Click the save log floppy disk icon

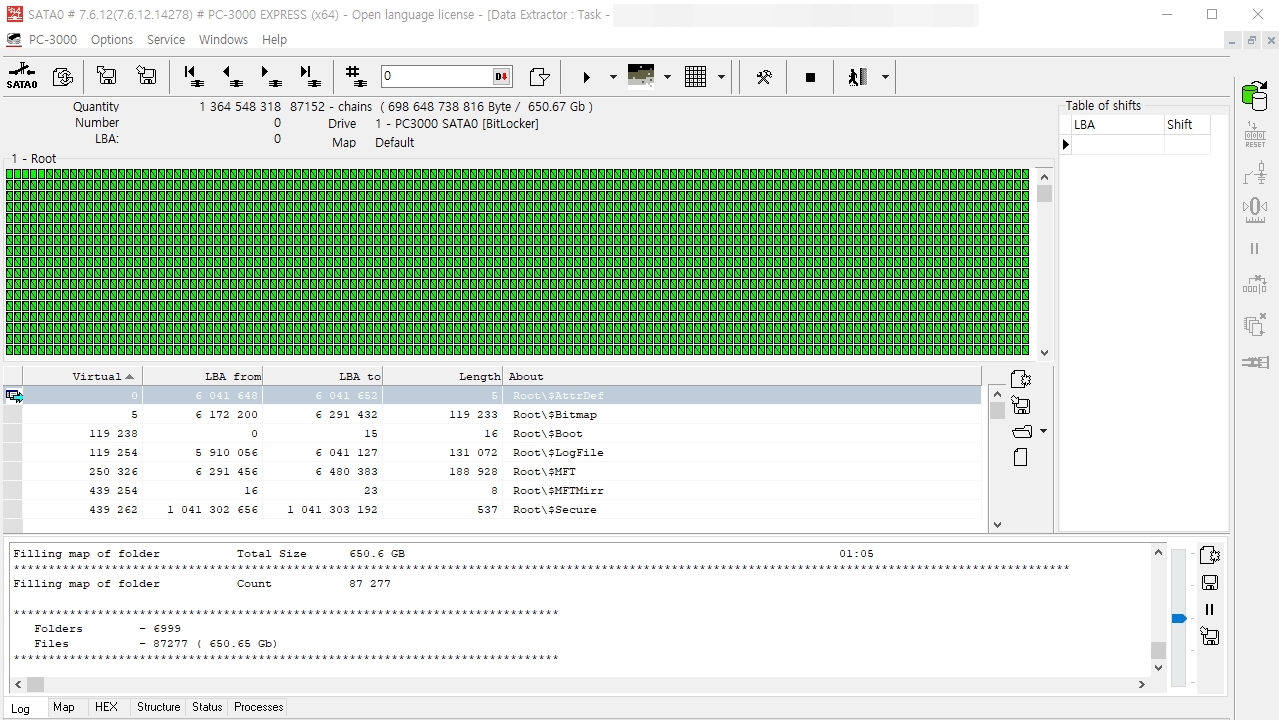pos(1209,582)
